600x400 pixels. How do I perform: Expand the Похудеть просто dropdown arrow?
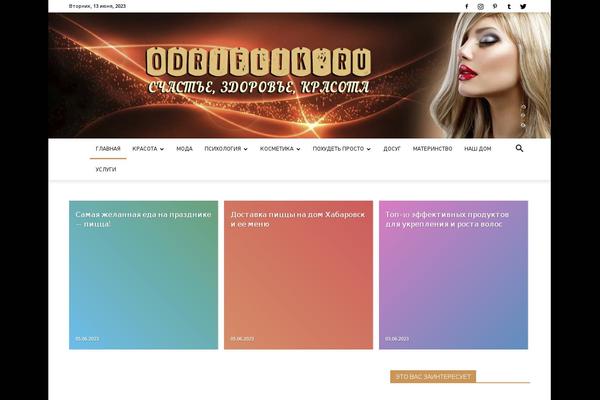(x=368, y=149)
